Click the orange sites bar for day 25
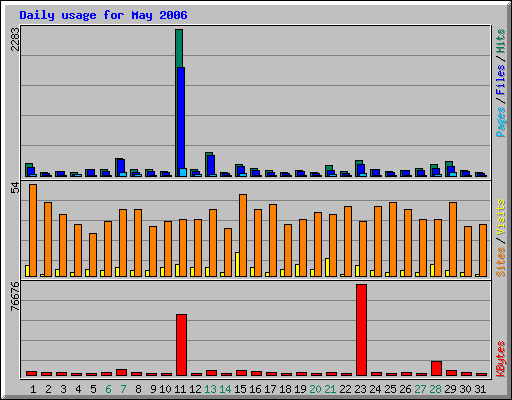Screen dimensions: 512x400 [x=393, y=239]
